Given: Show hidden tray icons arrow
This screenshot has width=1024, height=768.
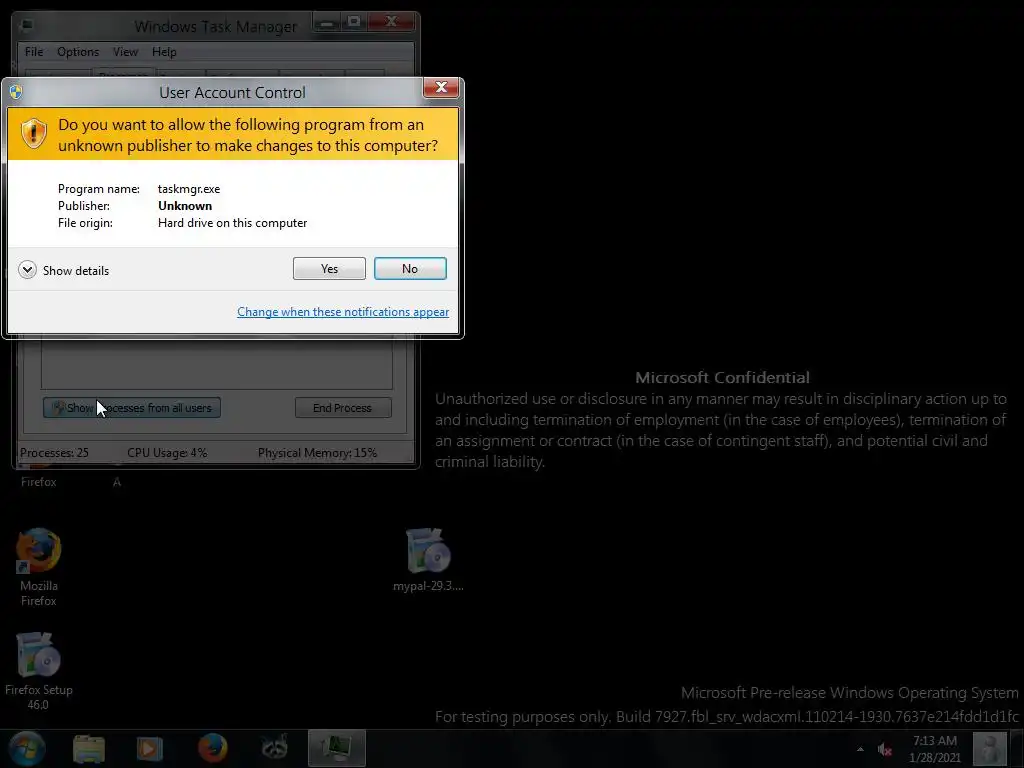Looking at the screenshot, I should pyautogui.click(x=860, y=749).
